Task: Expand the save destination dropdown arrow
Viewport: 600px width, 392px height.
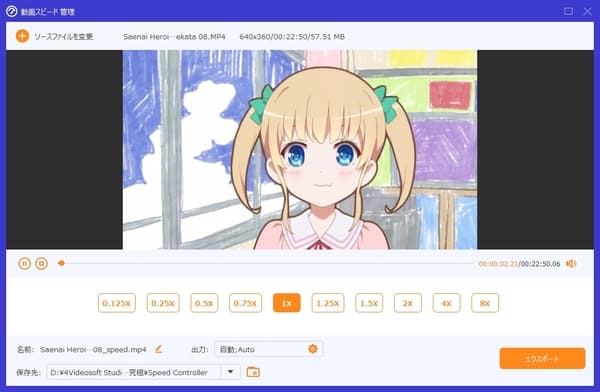Action: click(x=230, y=372)
